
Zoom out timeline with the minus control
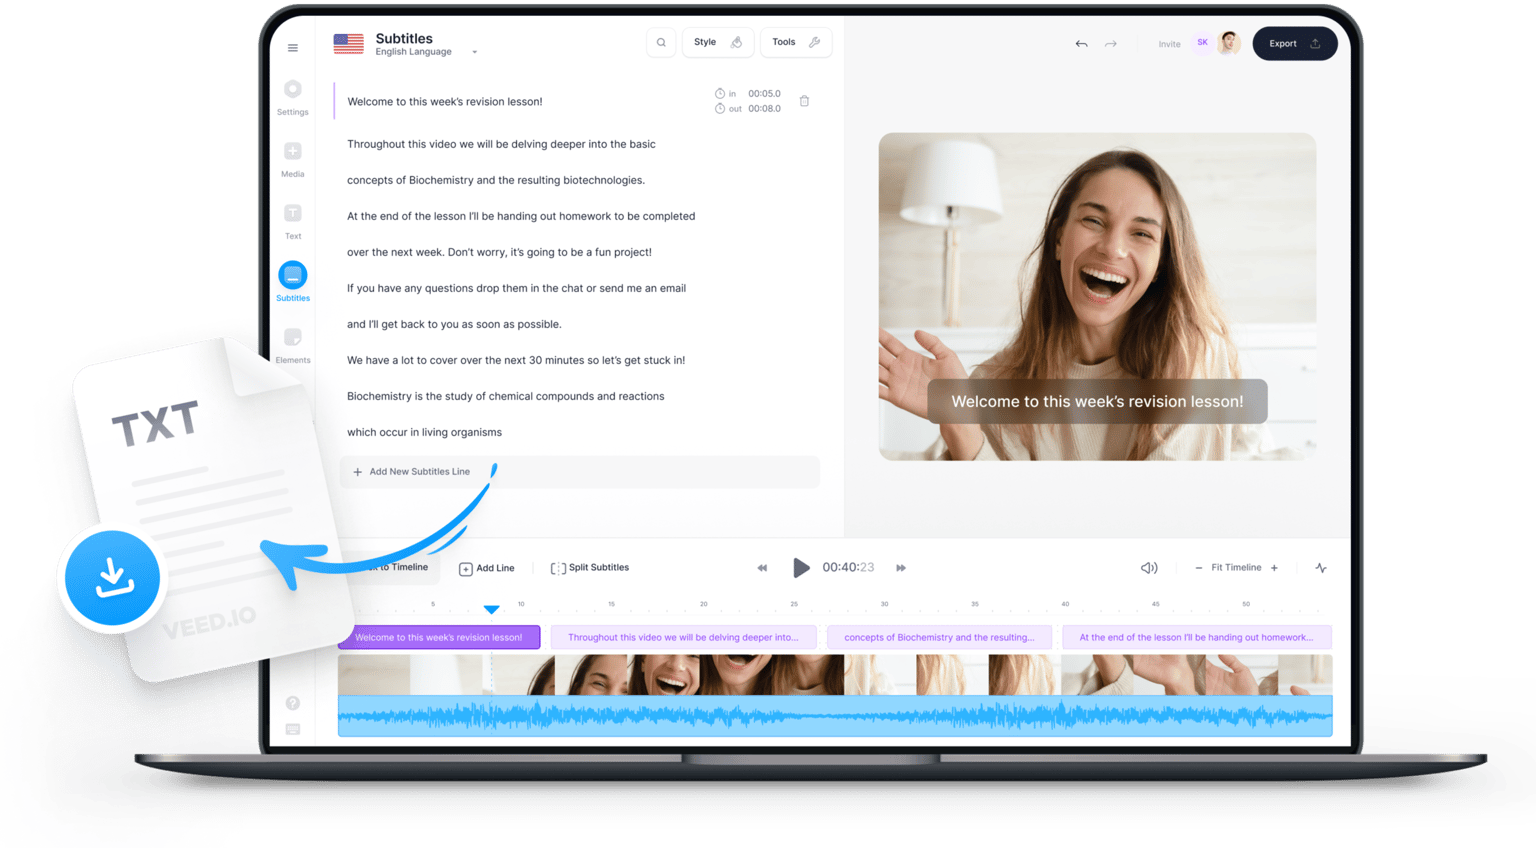pyautogui.click(x=1197, y=567)
